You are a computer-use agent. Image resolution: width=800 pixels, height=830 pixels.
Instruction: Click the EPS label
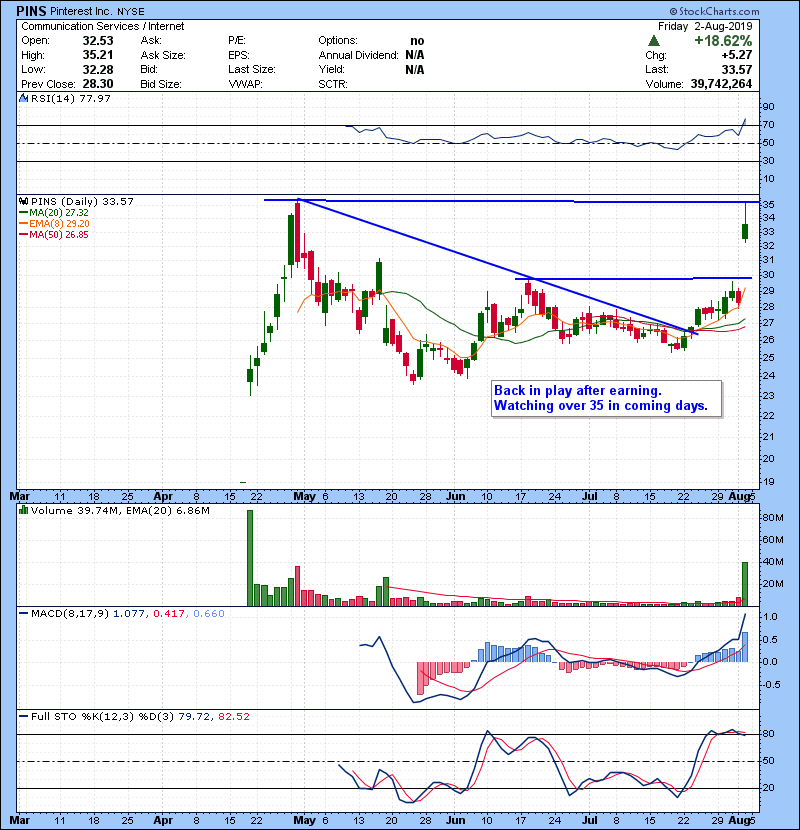(239, 55)
